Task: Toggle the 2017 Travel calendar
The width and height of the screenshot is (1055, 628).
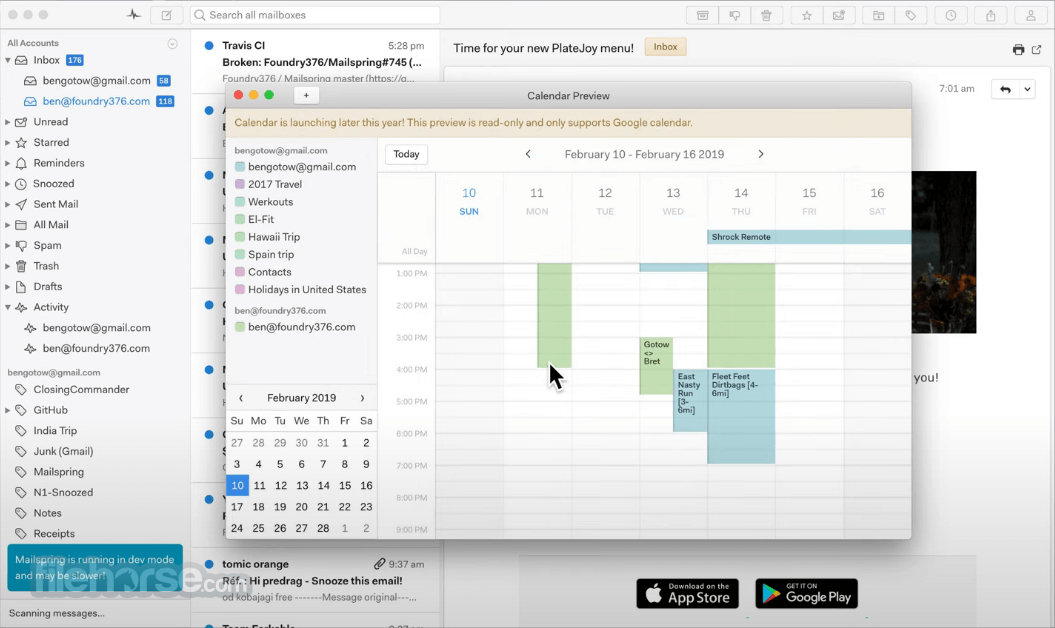Action: coord(240,184)
